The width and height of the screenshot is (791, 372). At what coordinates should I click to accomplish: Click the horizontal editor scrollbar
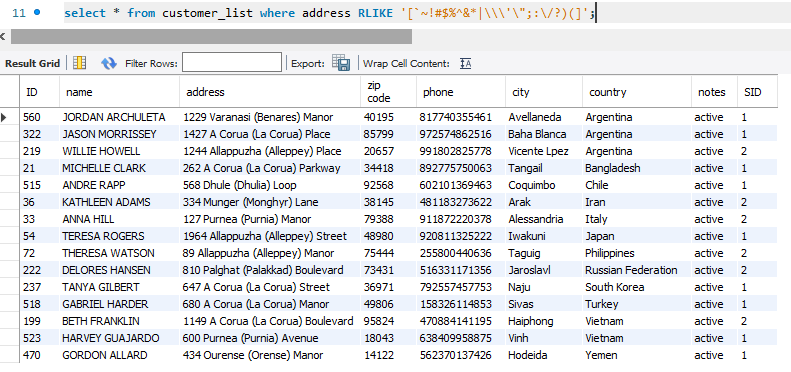[211, 36]
